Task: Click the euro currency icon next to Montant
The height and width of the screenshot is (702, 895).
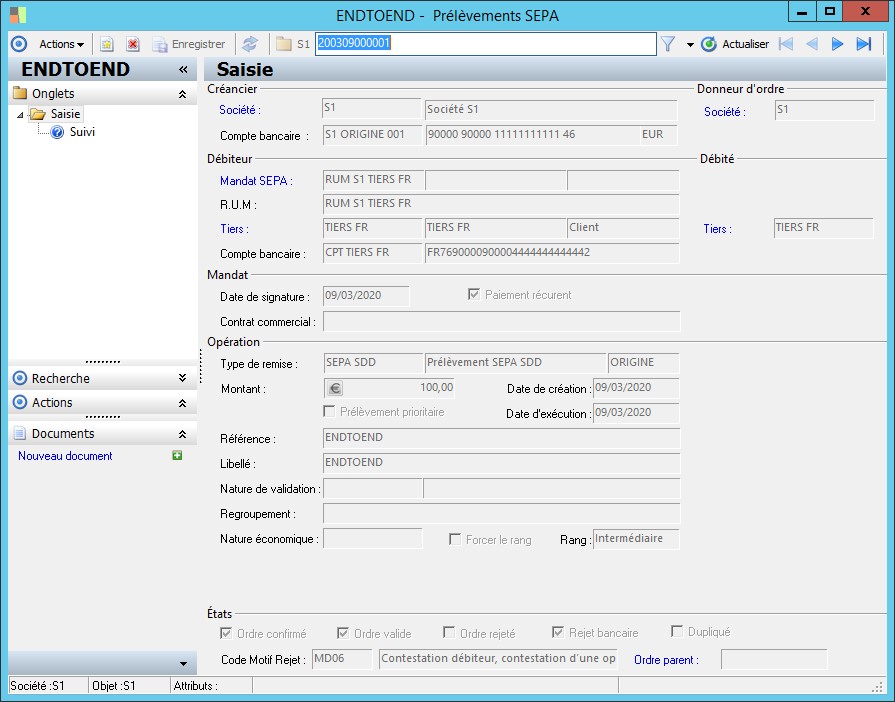Action: tap(335, 388)
